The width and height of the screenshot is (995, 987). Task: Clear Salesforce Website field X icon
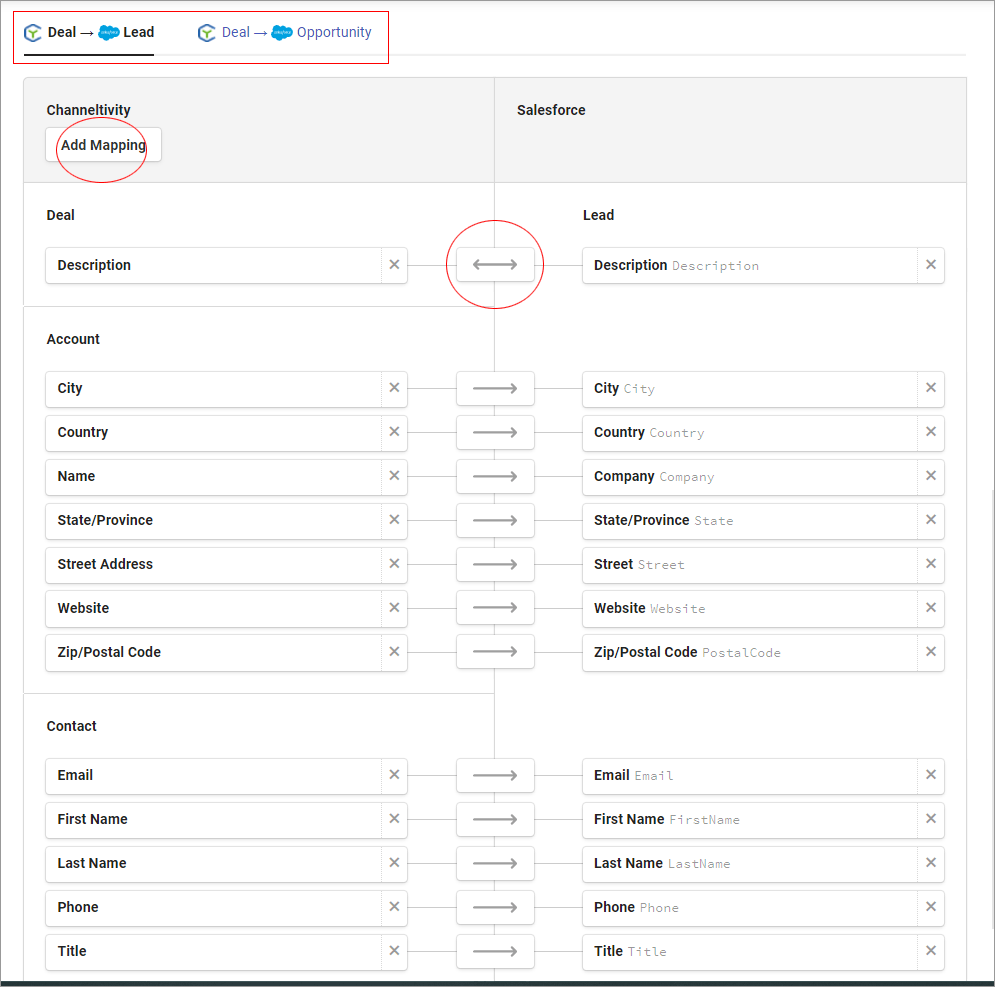tap(931, 607)
